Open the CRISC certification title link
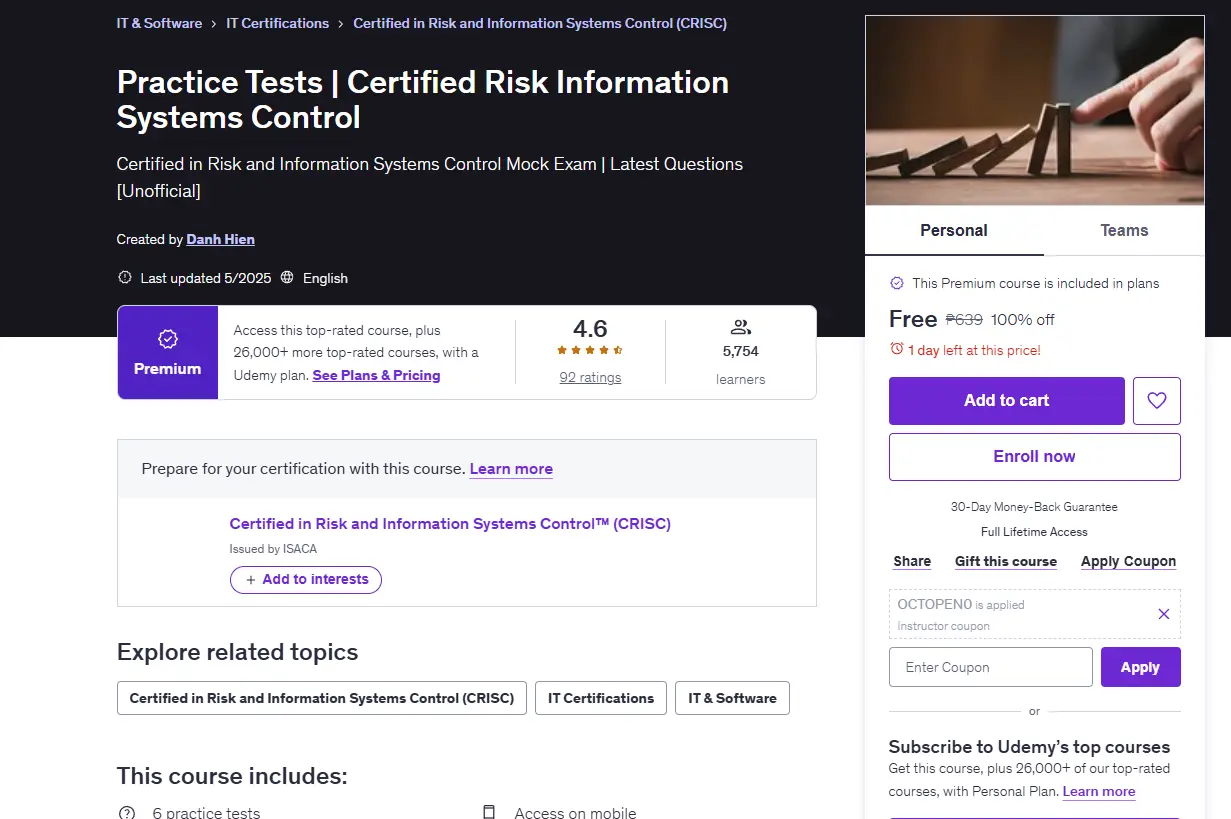Image resolution: width=1231 pixels, height=819 pixels. tap(450, 523)
